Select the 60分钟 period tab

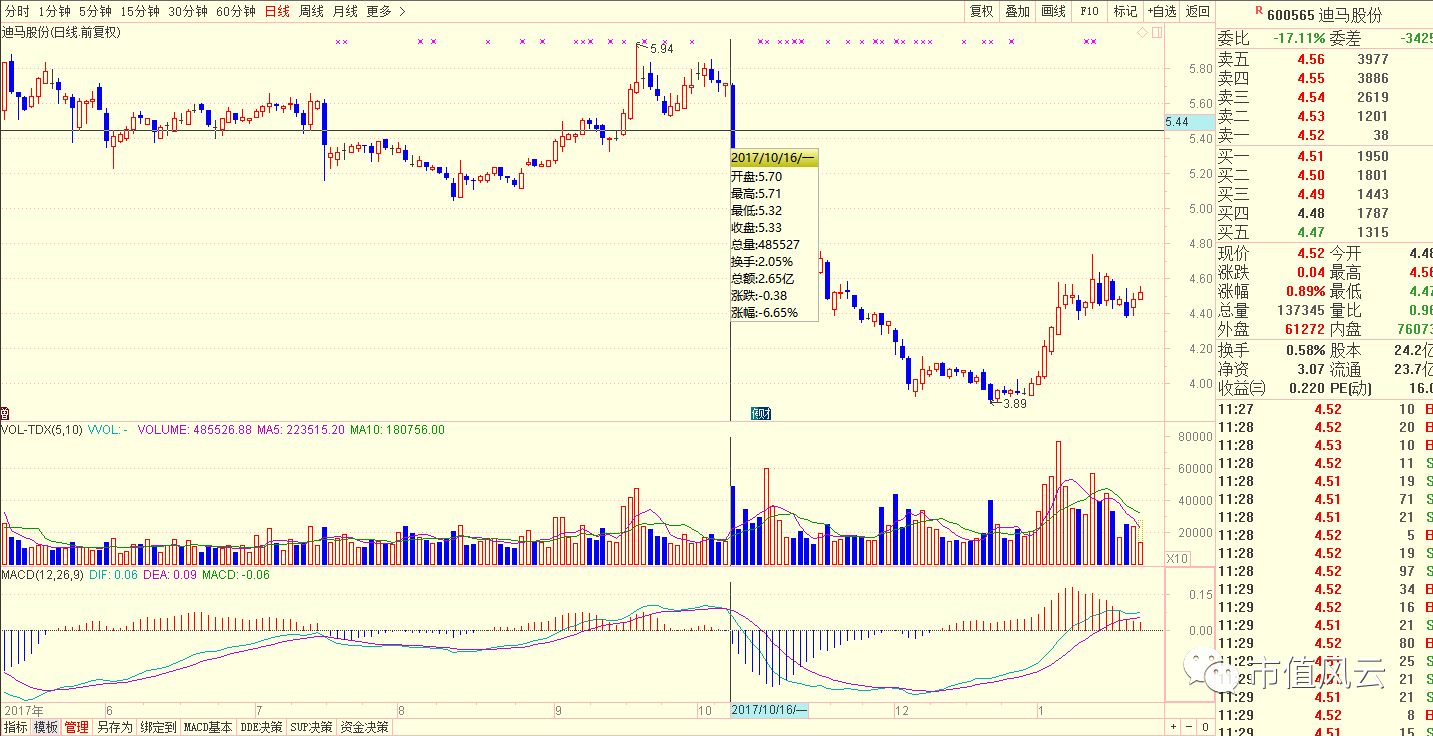coord(236,11)
